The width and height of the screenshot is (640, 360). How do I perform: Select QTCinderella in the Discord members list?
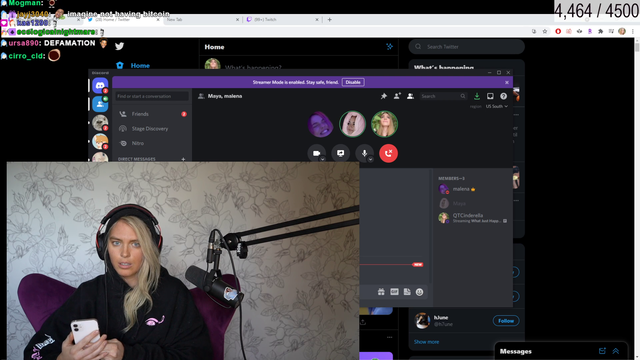coord(473,218)
